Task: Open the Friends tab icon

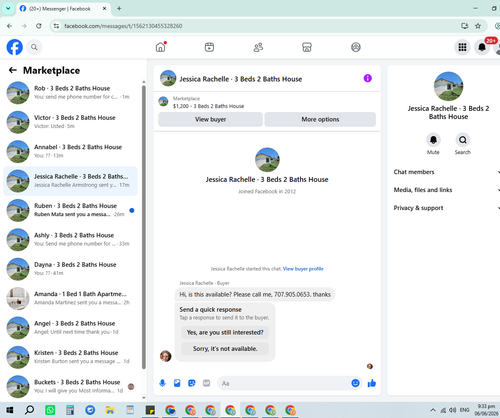Action: [x=258, y=47]
